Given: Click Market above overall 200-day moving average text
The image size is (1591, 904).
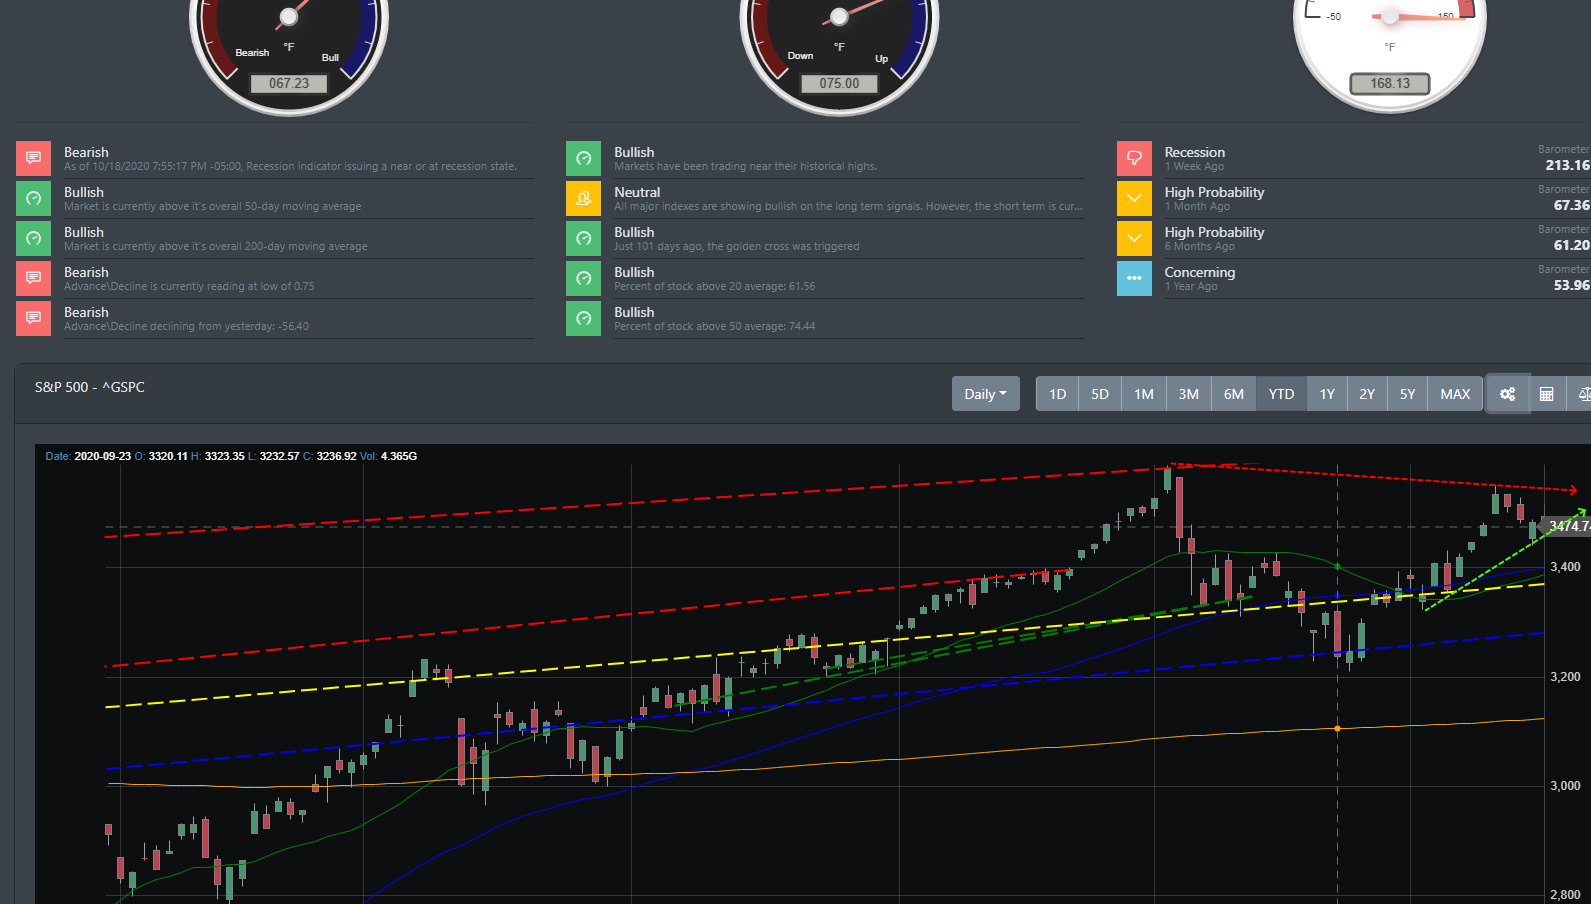Looking at the screenshot, I should [216, 246].
